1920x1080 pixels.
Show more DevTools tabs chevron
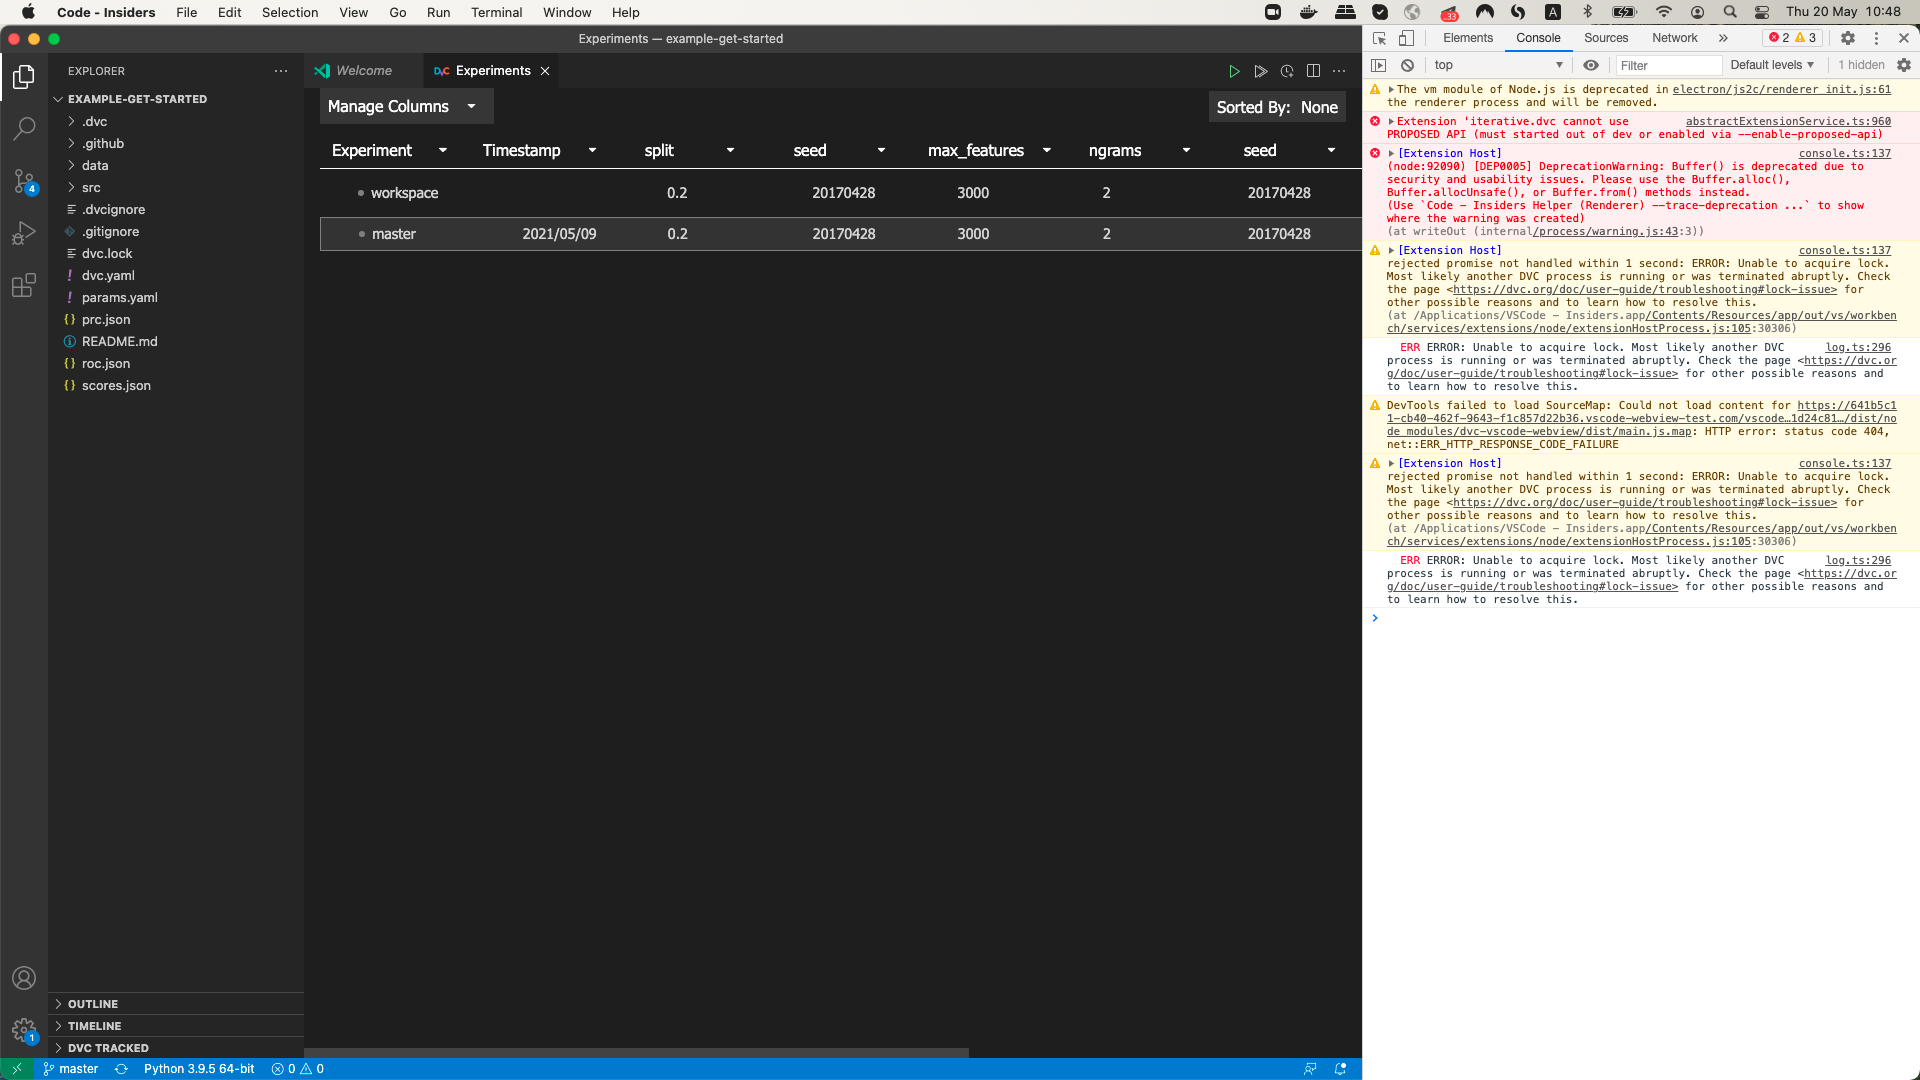(1723, 38)
